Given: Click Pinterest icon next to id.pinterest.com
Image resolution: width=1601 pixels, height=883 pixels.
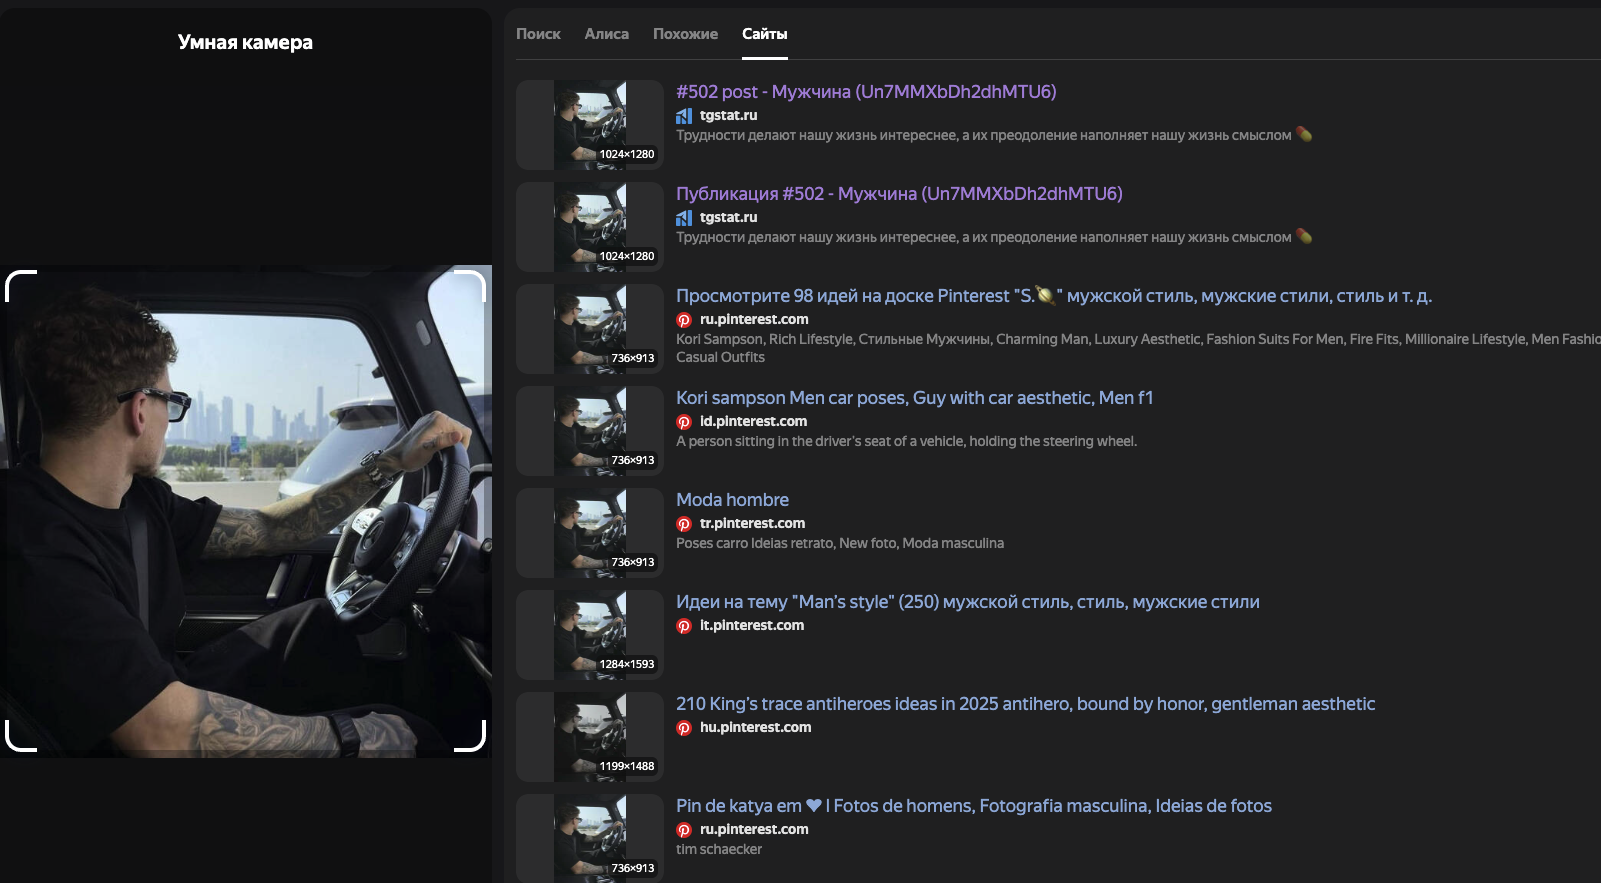Looking at the screenshot, I should (x=684, y=422).
